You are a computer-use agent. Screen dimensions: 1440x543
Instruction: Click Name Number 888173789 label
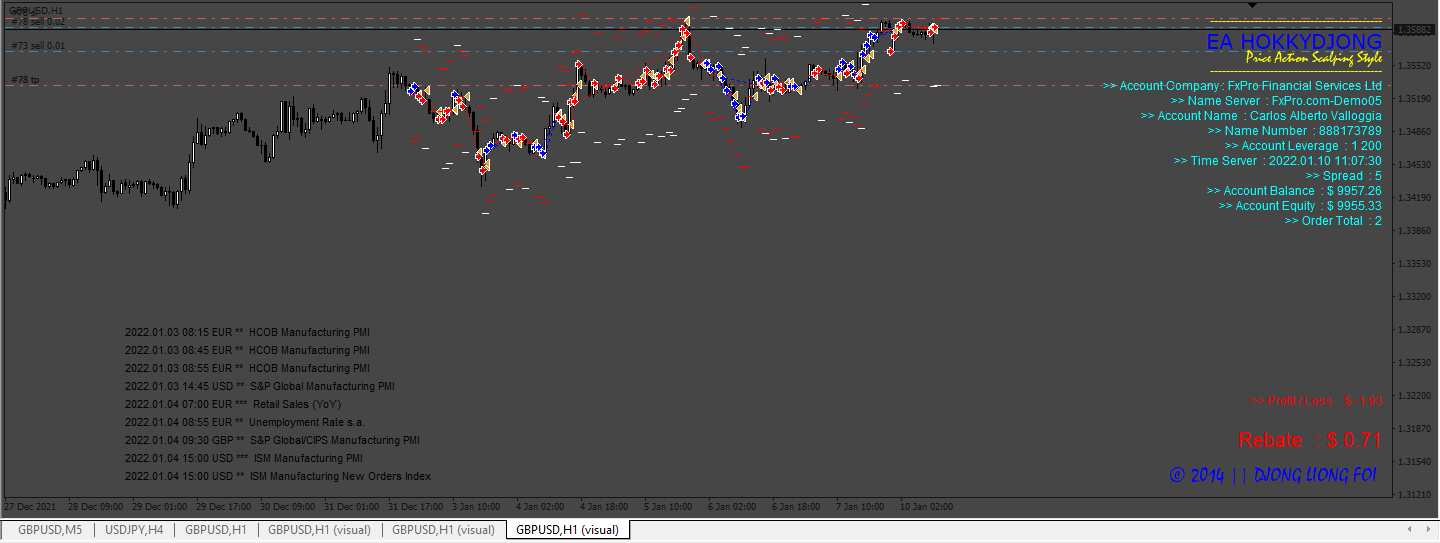point(1295,131)
